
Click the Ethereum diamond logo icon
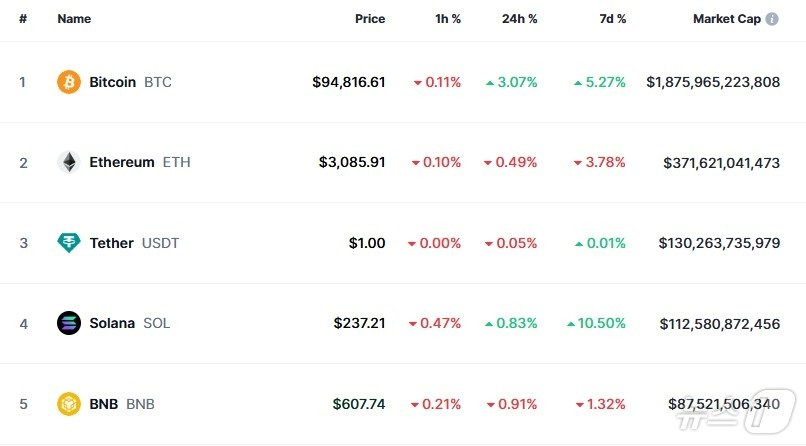click(69, 162)
